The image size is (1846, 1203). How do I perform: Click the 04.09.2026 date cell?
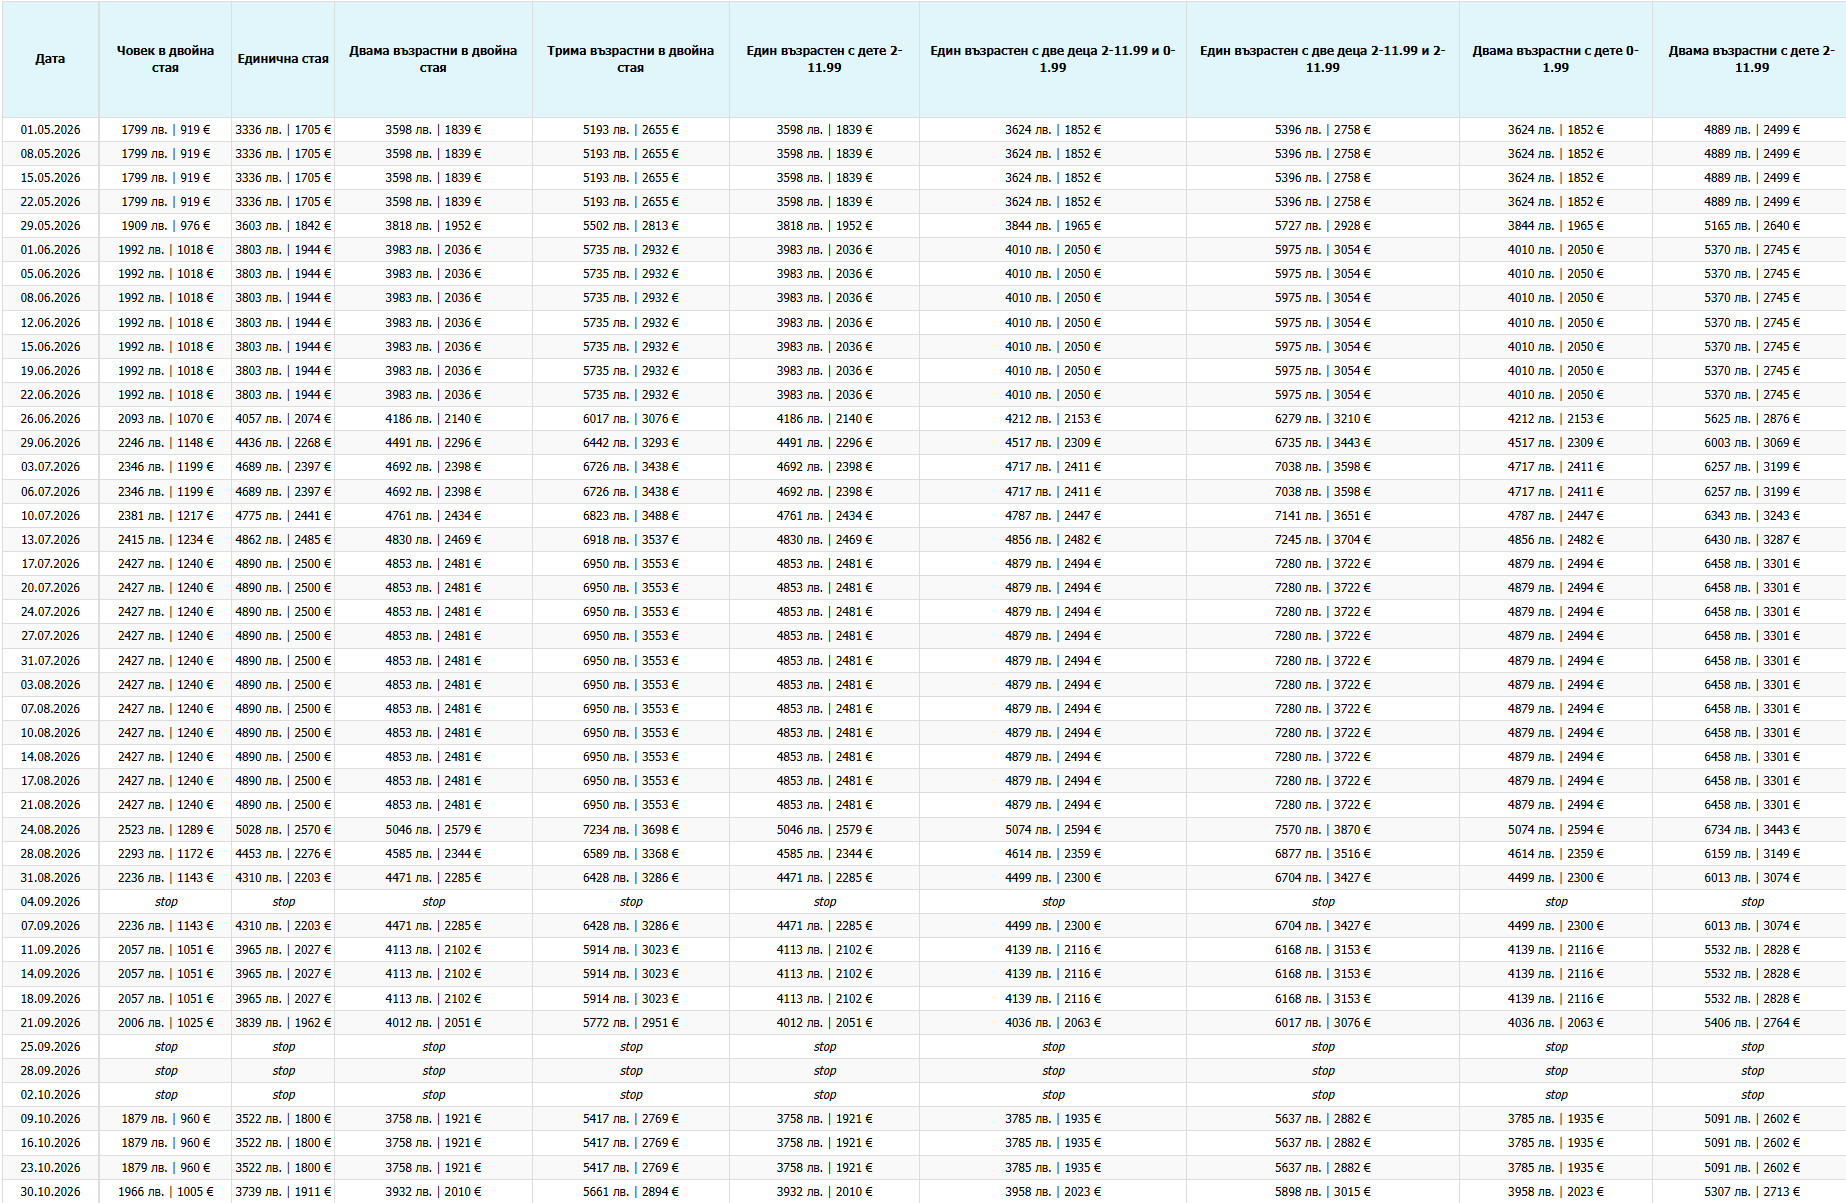[50, 902]
